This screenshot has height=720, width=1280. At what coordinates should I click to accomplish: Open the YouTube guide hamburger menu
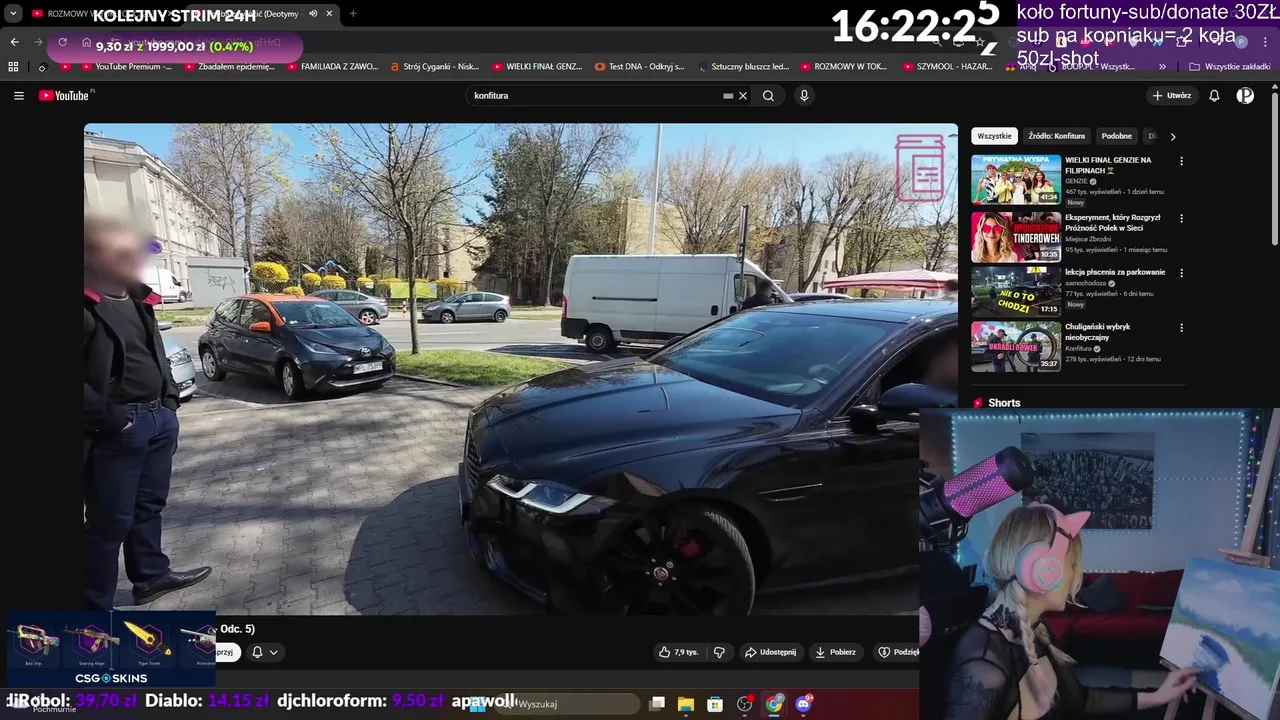coord(19,96)
